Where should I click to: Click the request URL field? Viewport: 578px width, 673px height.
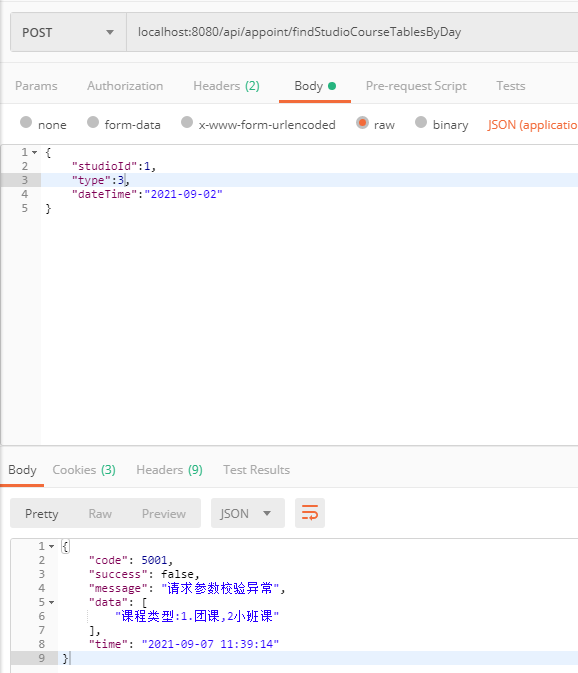(x=352, y=33)
